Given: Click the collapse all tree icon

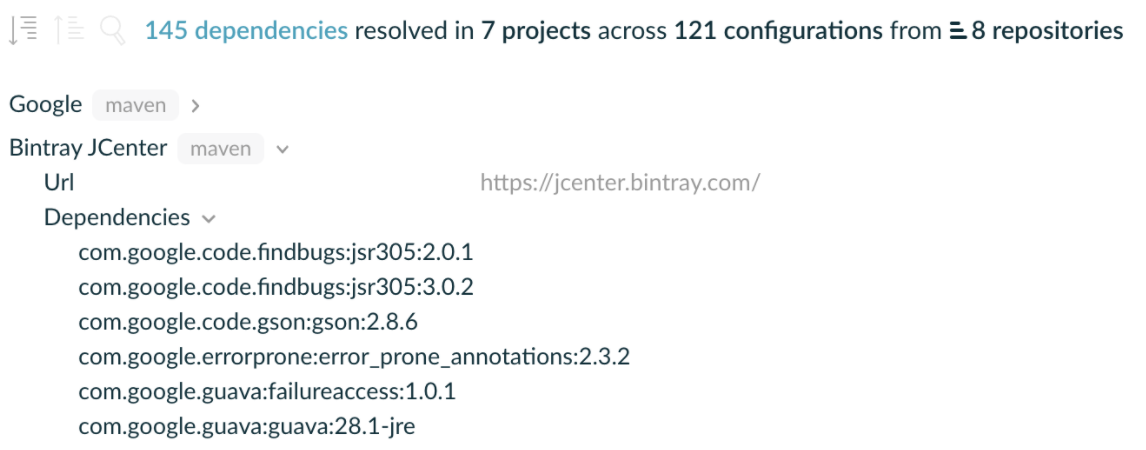Looking at the screenshot, I should click(68, 32).
